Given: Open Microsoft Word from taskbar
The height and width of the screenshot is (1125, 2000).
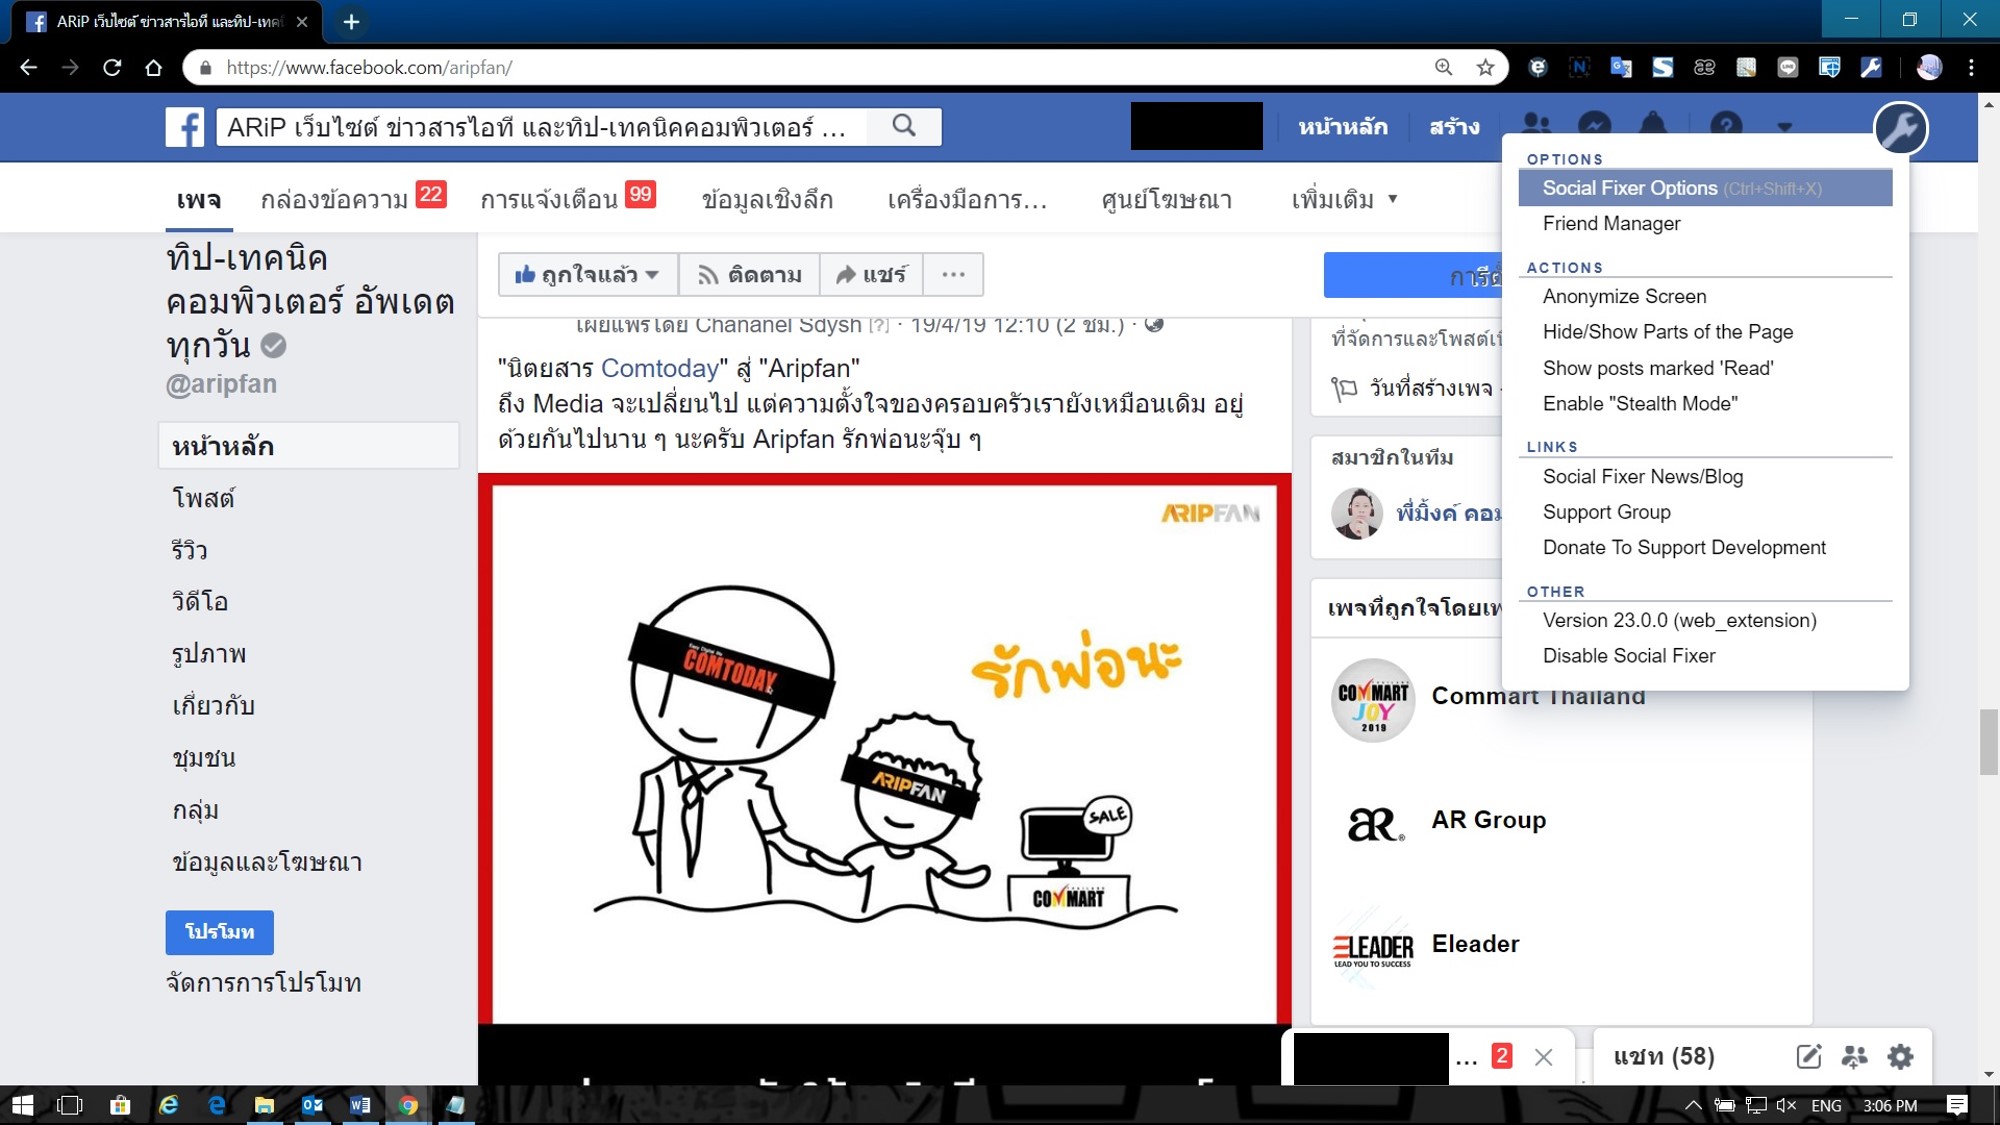Looking at the screenshot, I should pos(360,1105).
